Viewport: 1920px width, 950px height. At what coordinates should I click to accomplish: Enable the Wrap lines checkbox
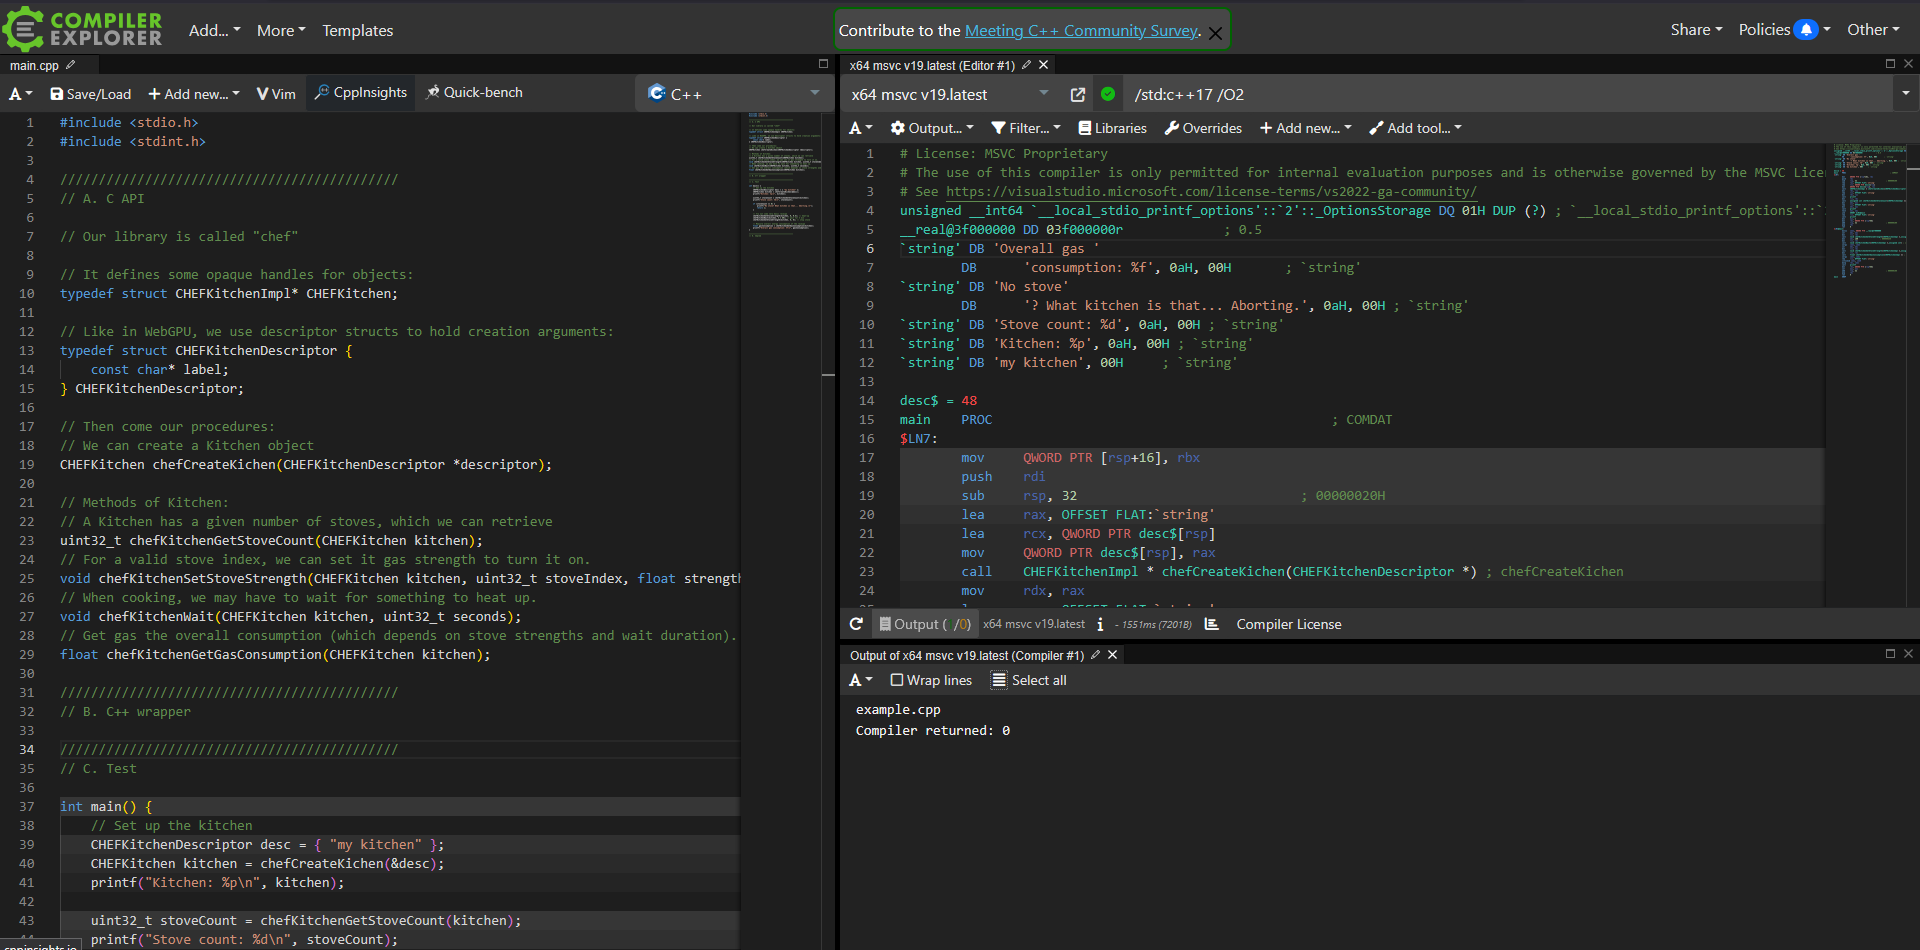(897, 680)
